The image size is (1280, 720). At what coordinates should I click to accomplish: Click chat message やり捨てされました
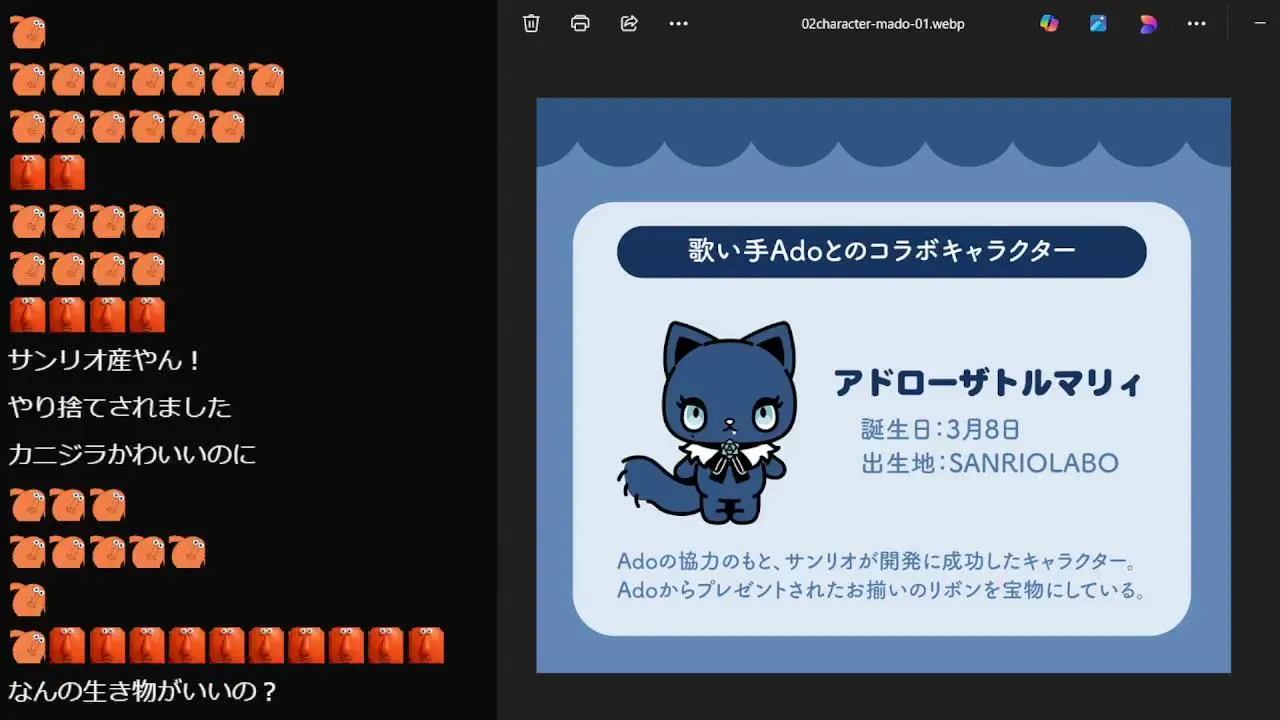(x=120, y=407)
